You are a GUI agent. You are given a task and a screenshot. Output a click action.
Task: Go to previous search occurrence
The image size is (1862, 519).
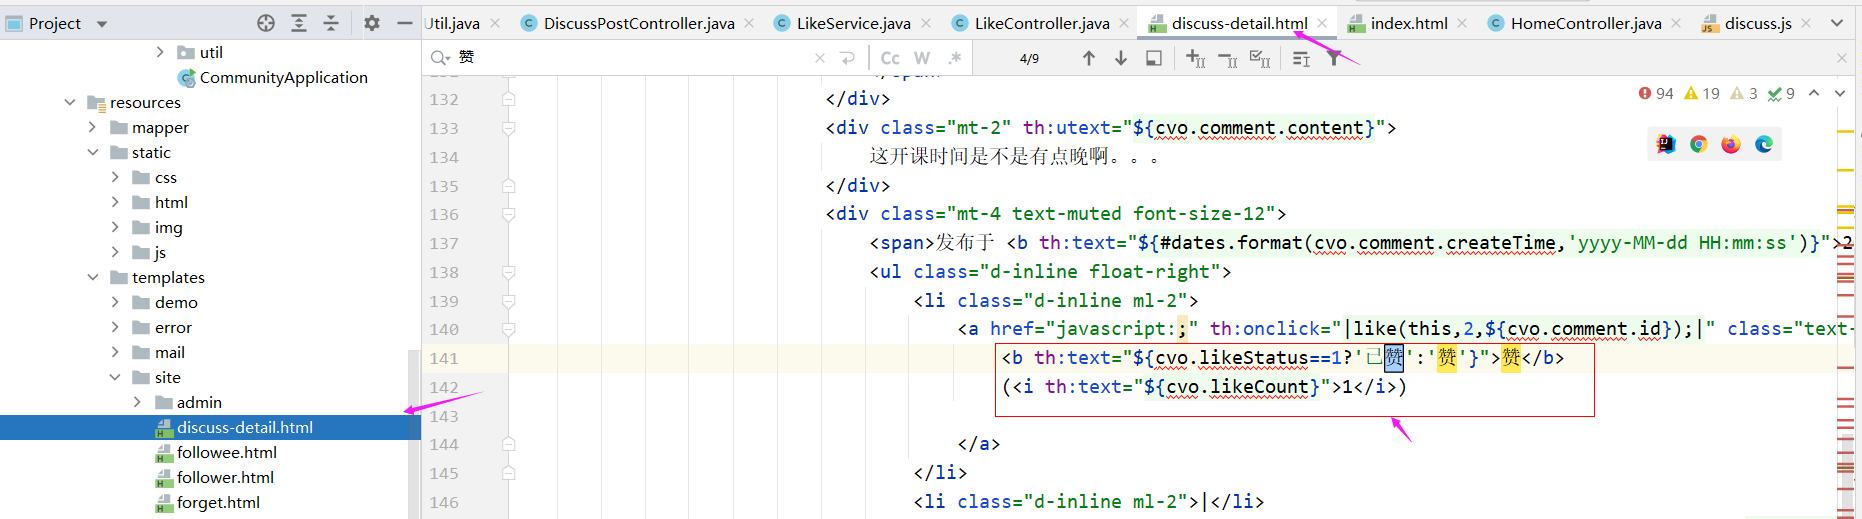1089,58
